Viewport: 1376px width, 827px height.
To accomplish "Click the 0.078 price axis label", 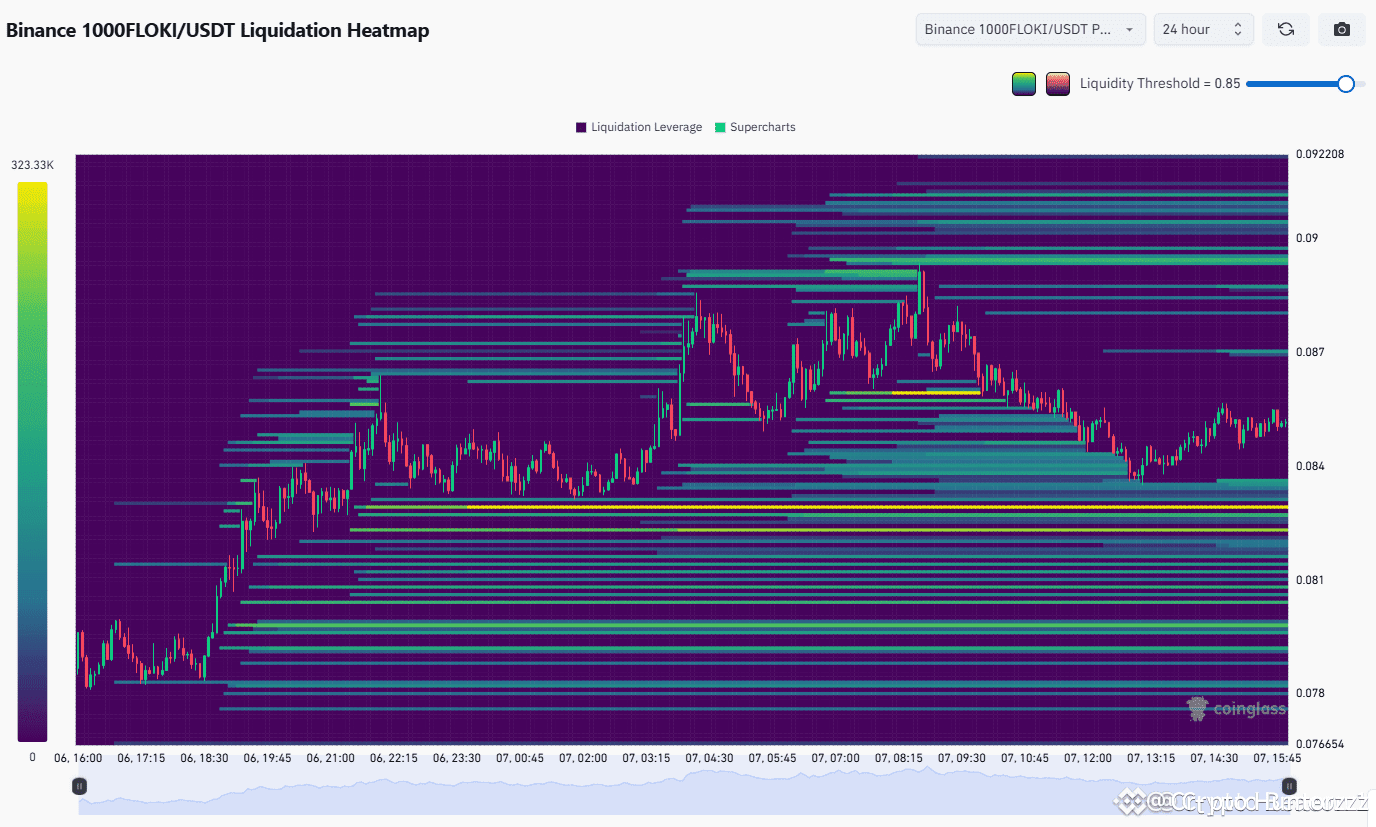I will (1310, 693).
